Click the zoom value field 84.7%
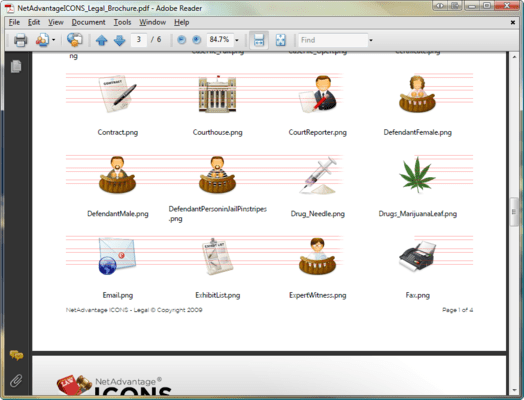This screenshot has height=400, width=524. (x=219, y=40)
